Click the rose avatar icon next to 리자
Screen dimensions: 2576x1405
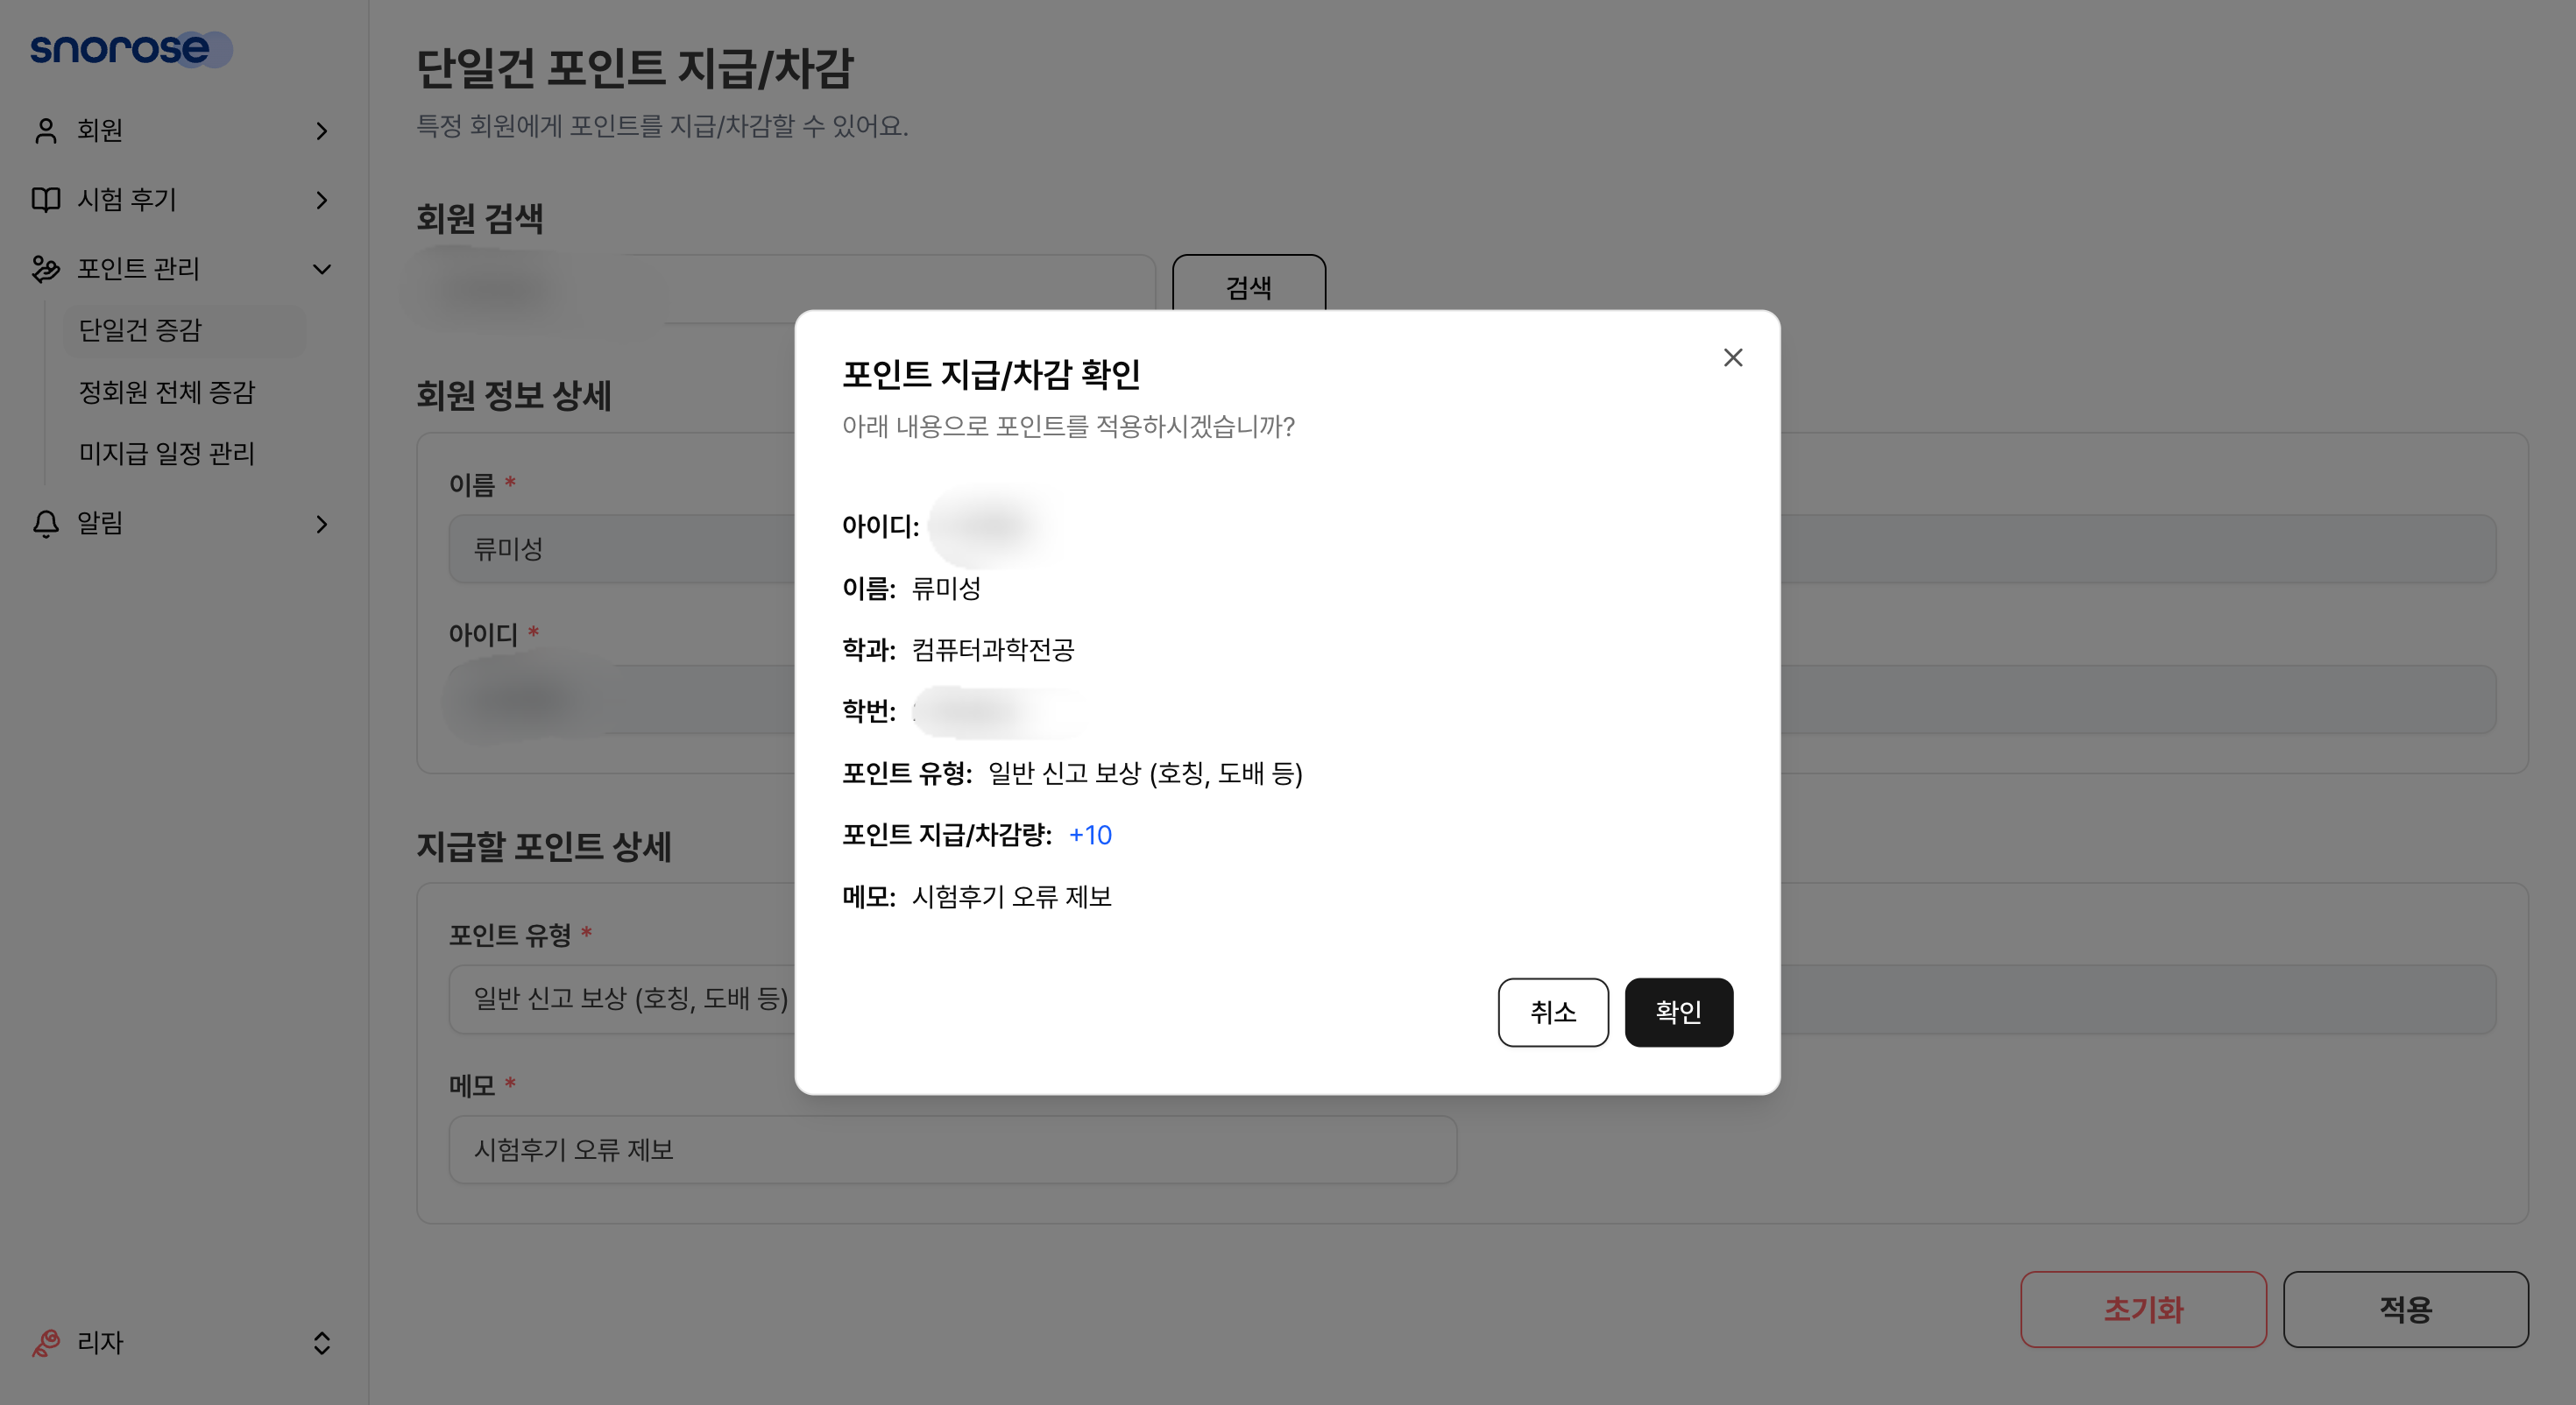tap(46, 1343)
